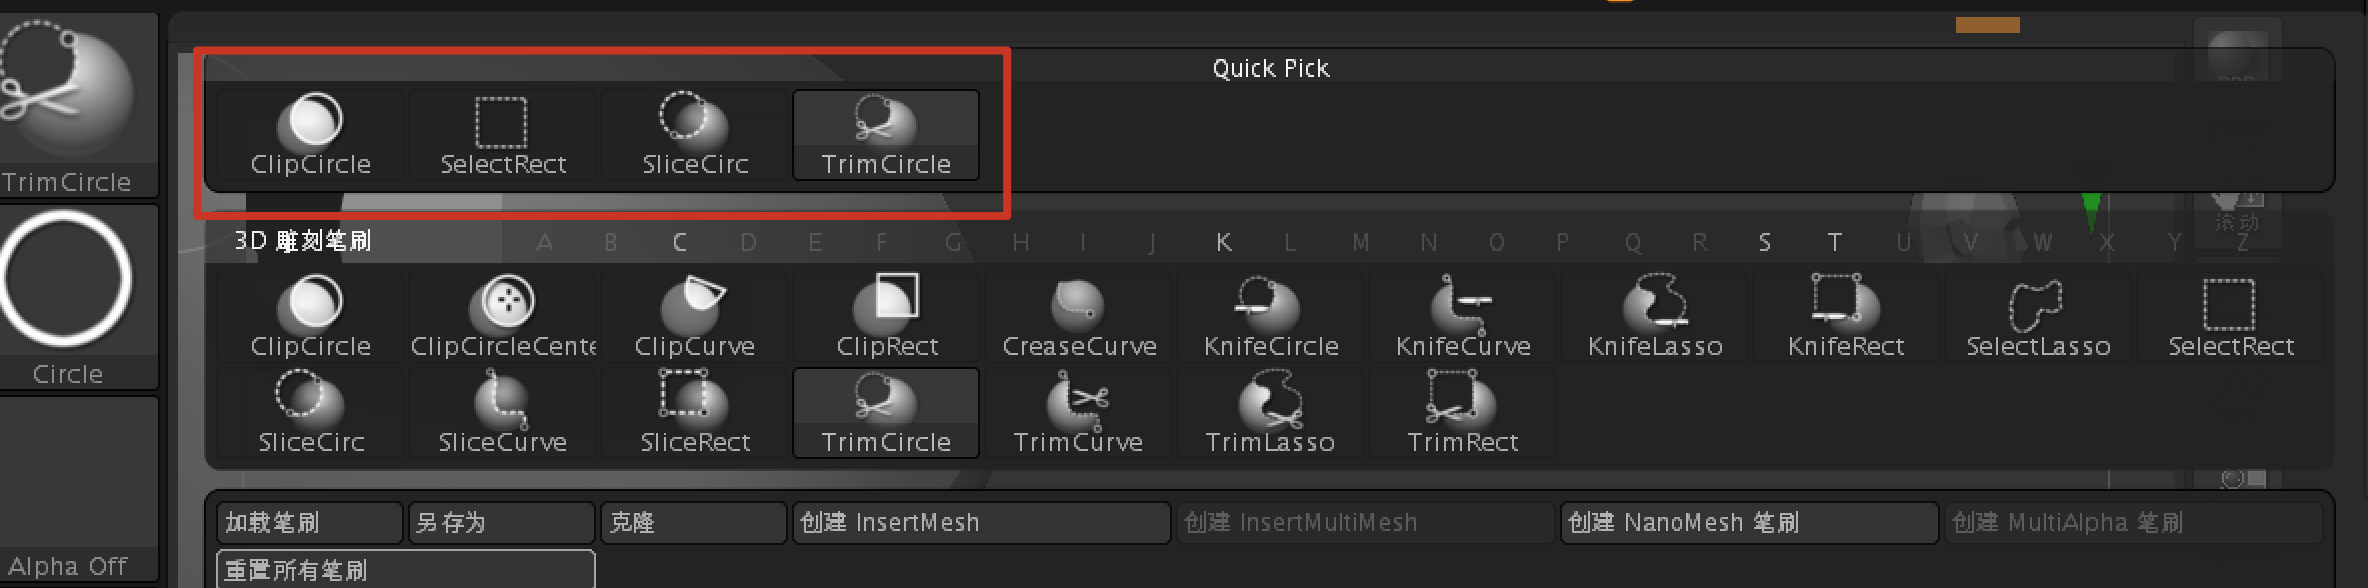
Task: Select the KnifeCurve brush
Action: coord(1462,316)
